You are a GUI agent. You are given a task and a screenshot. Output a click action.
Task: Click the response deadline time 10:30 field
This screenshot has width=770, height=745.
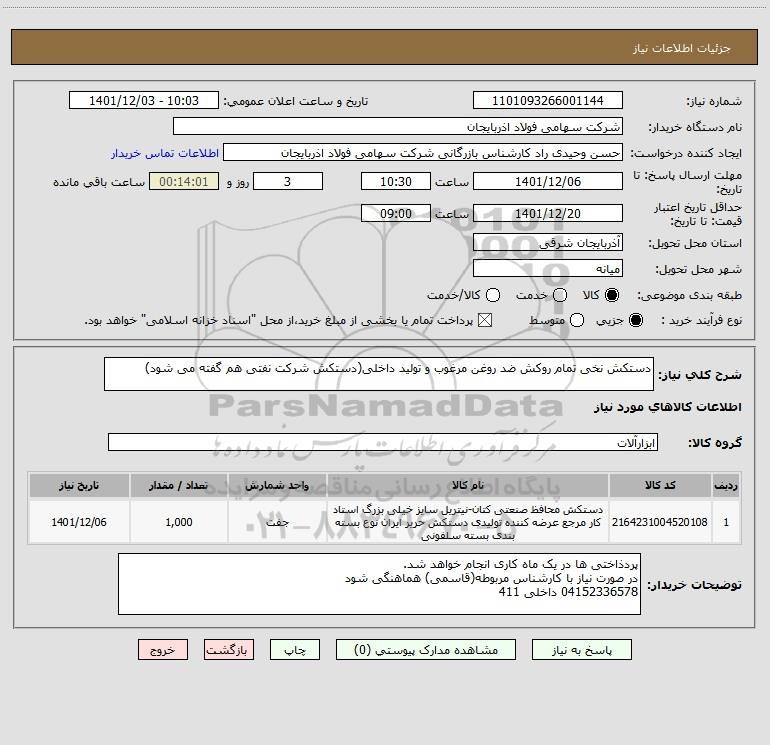[x=396, y=181]
